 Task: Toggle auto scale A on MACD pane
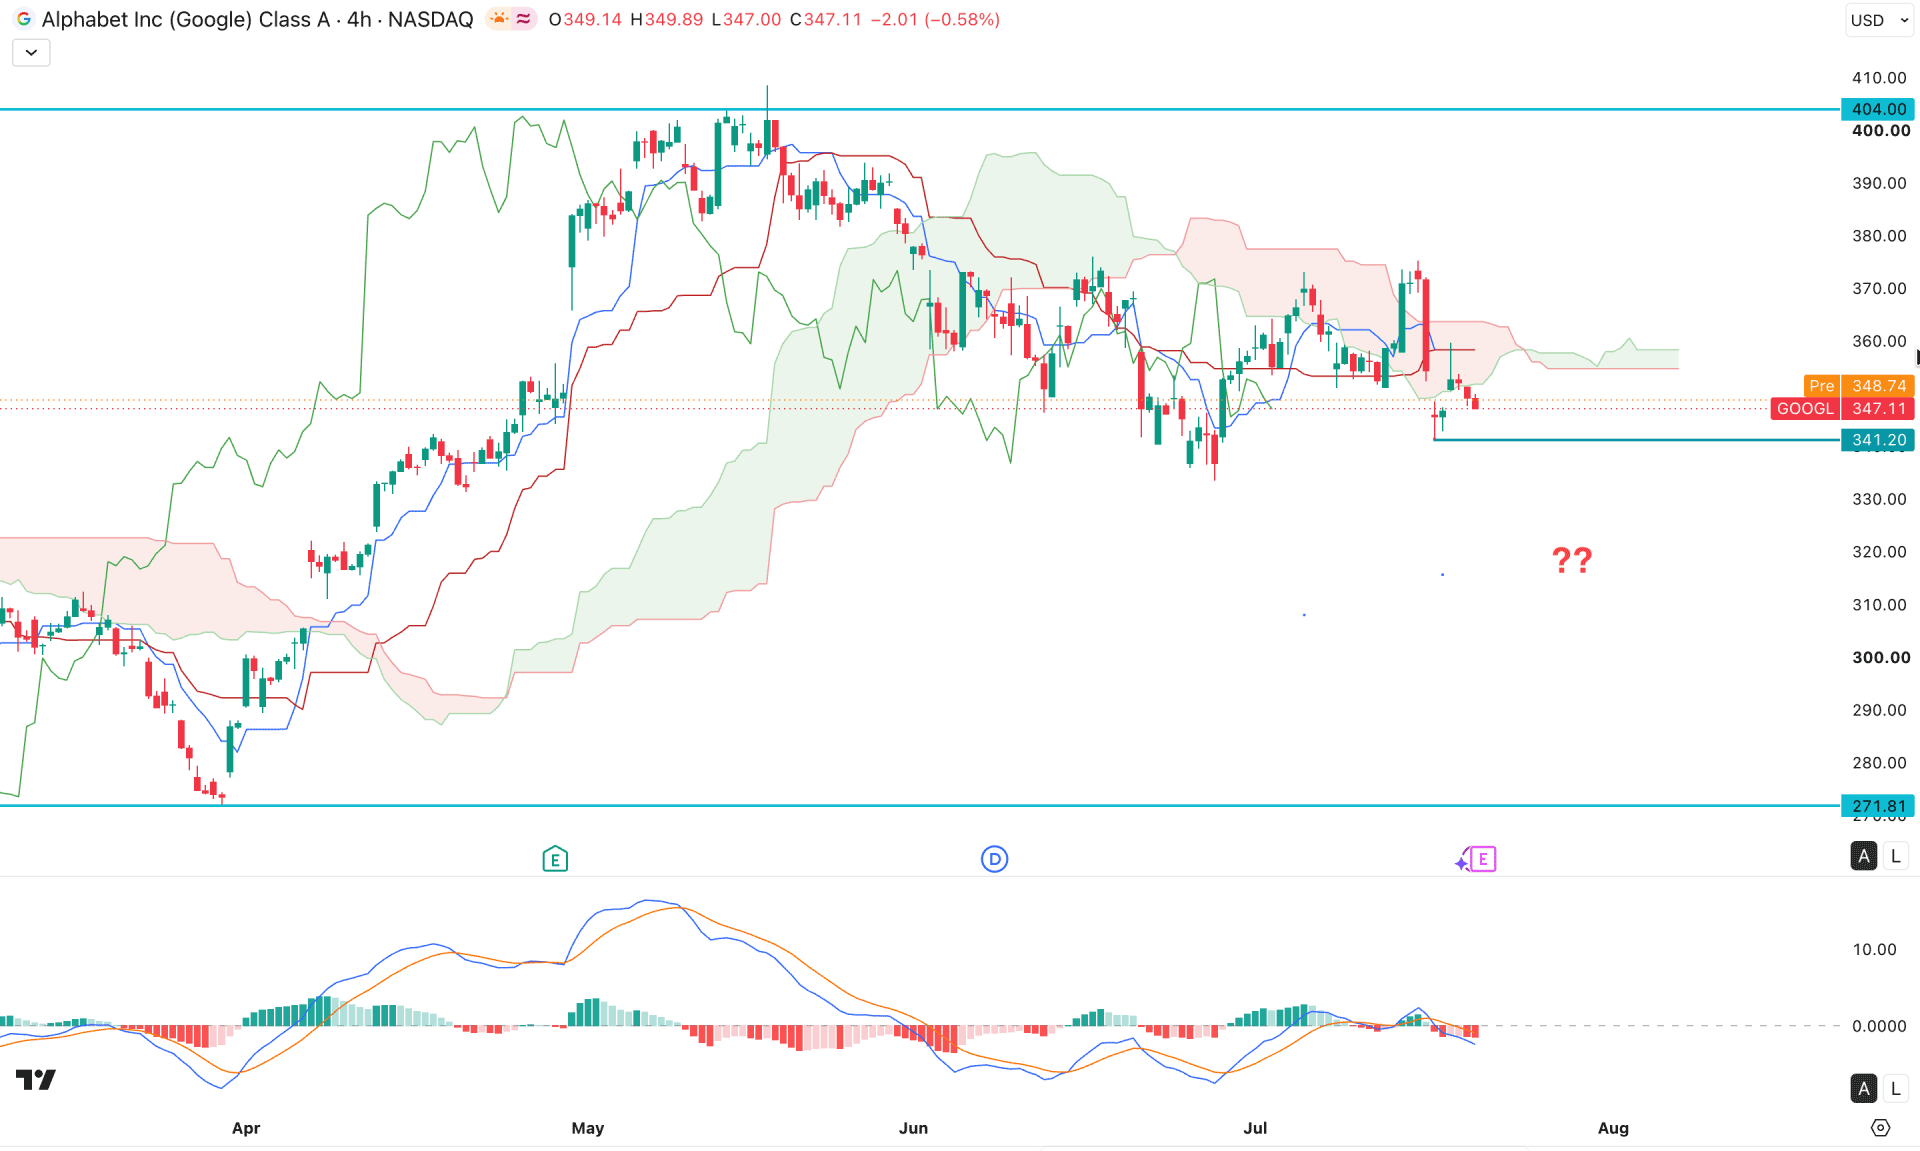tap(1863, 1088)
